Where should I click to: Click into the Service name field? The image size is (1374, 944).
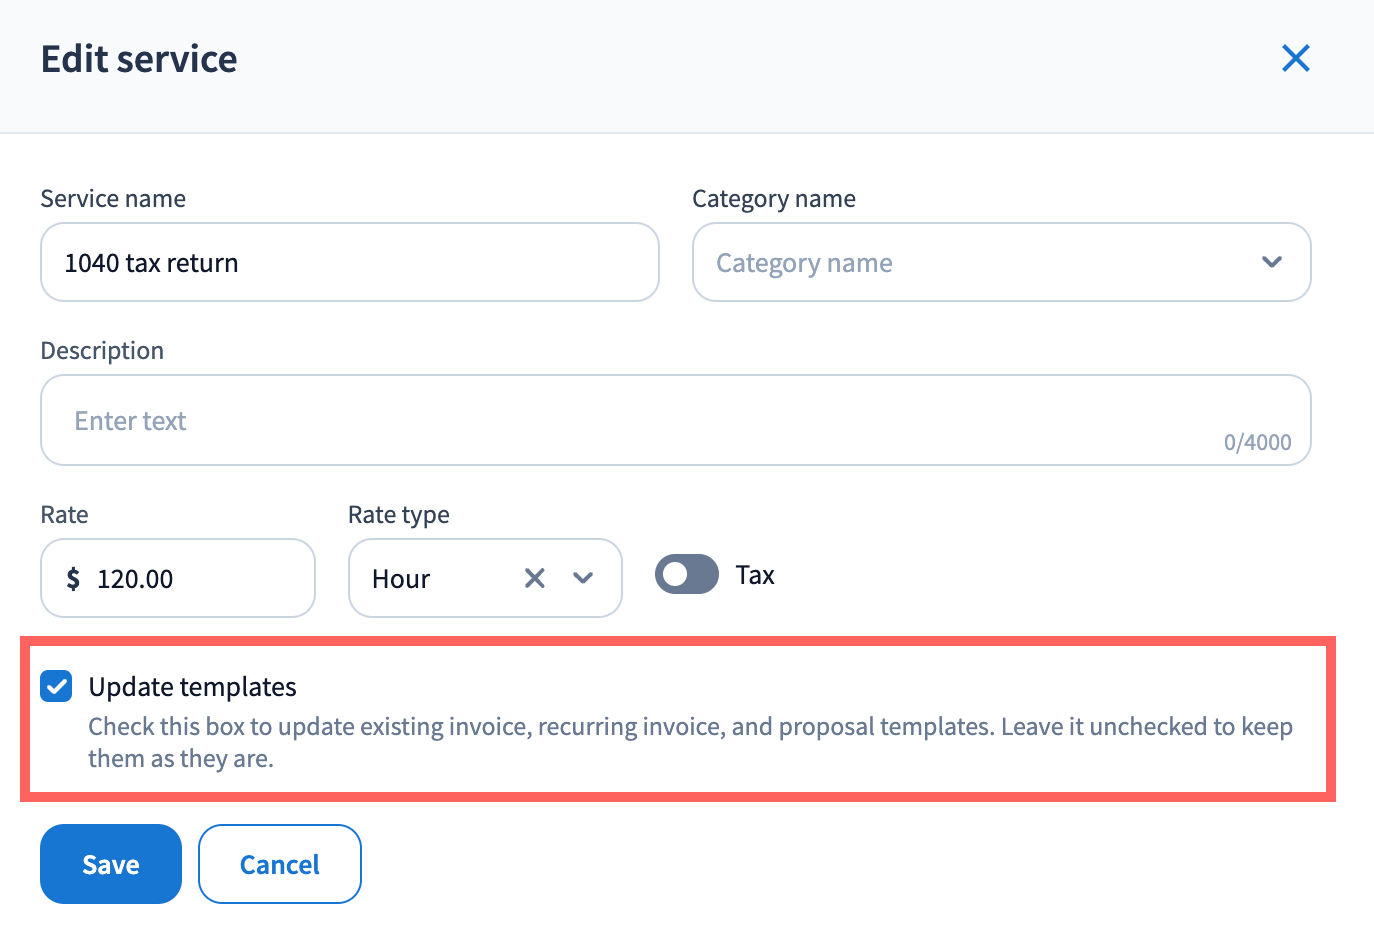(x=350, y=263)
